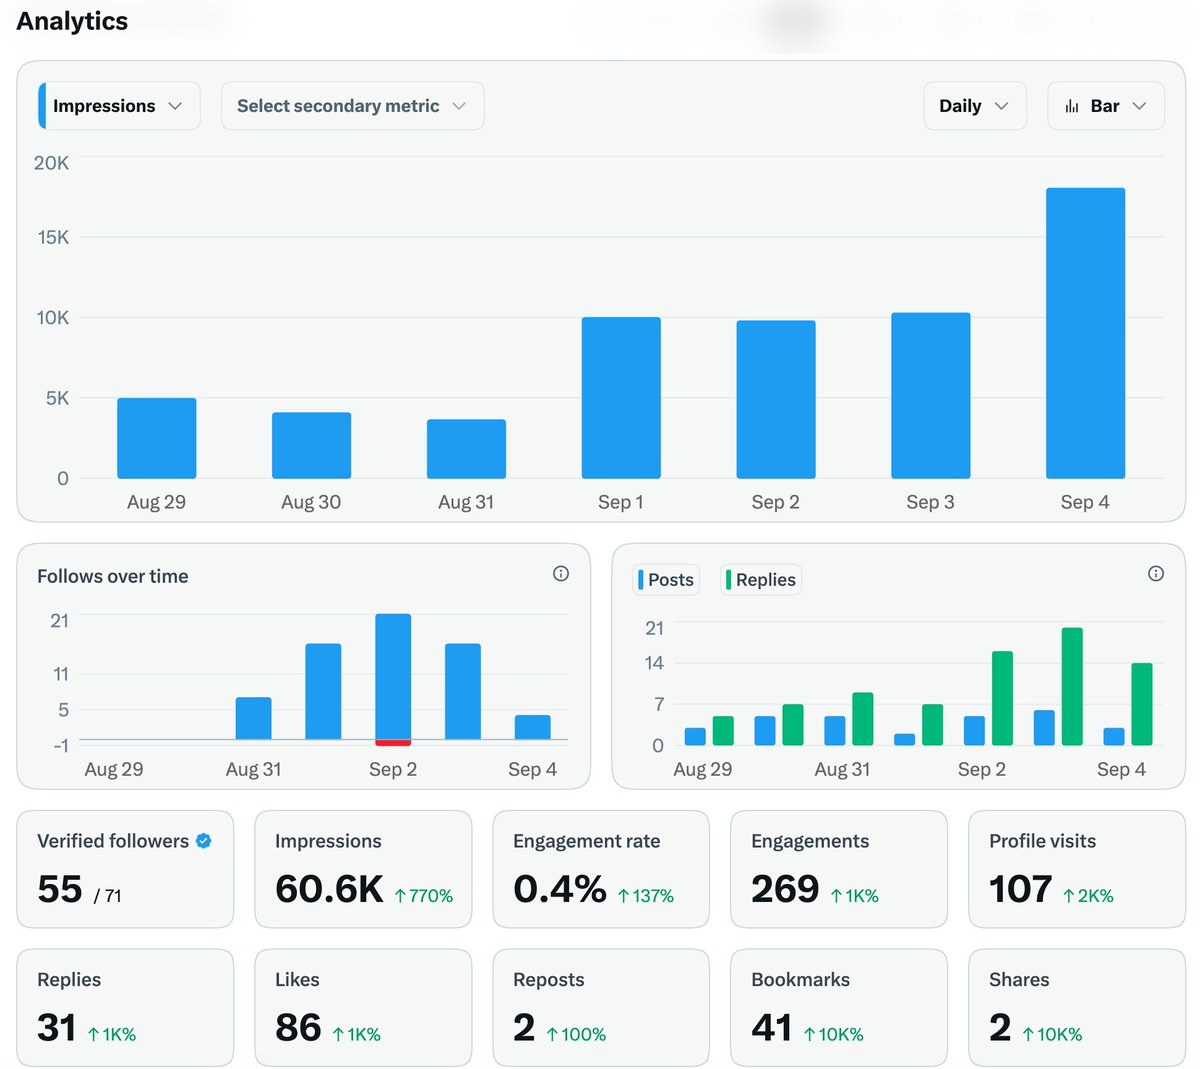Open the Shares stat card
The height and width of the screenshot is (1069, 1200).
1077,1008
